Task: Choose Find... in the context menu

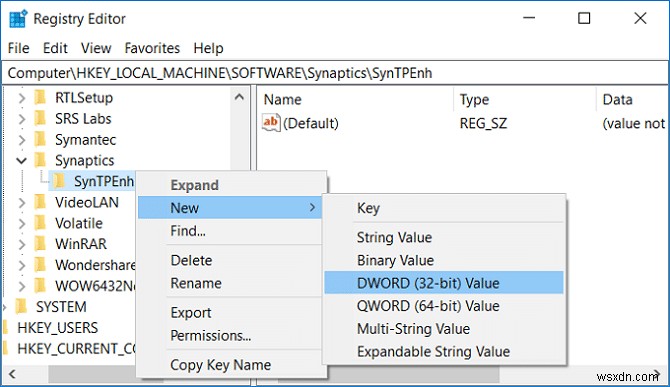Action: [x=229, y=231]
